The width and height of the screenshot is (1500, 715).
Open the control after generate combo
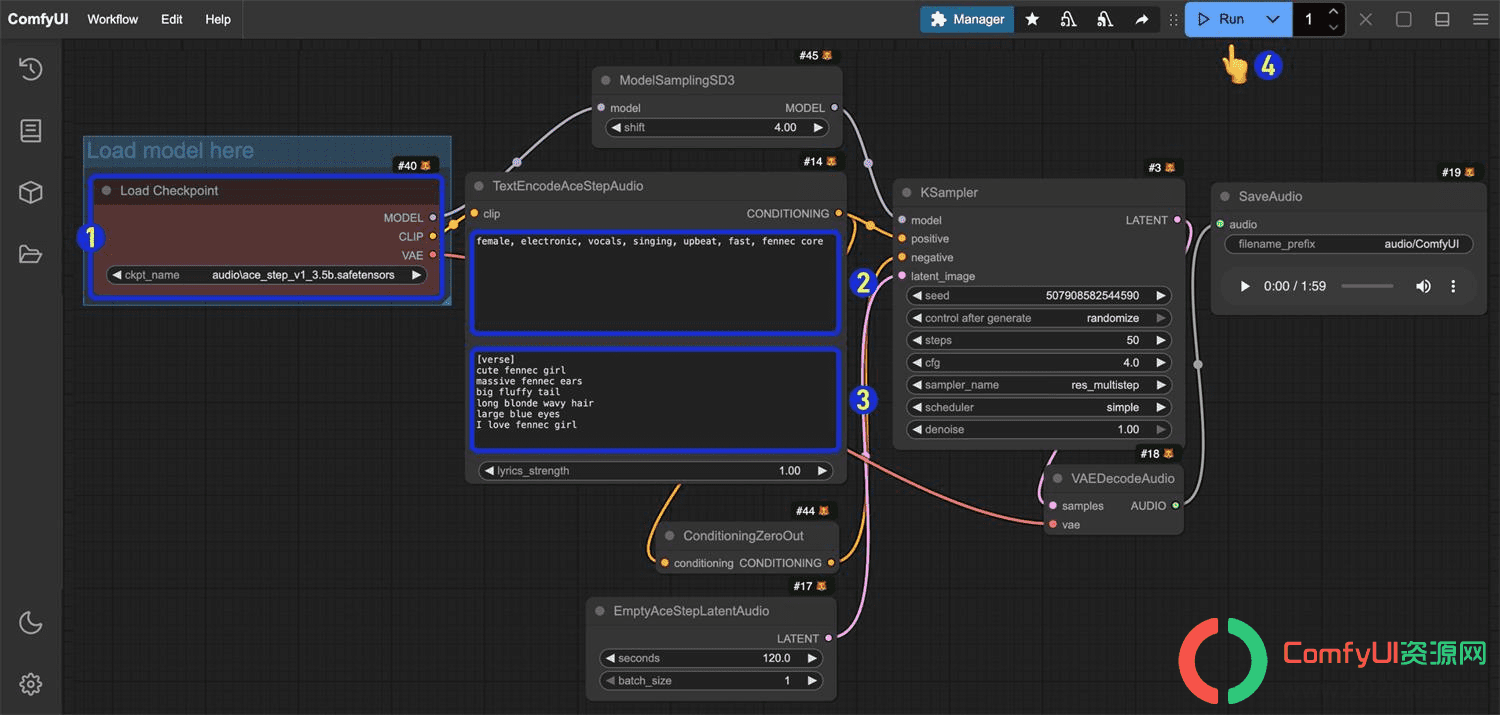[1038, 318]
